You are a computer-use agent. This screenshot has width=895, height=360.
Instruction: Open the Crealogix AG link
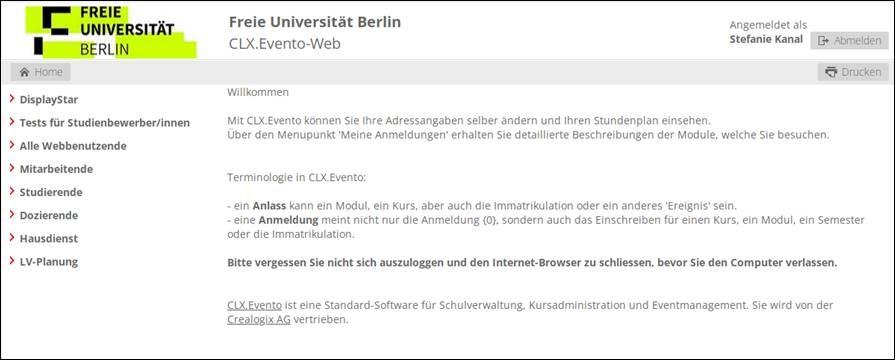[259, 319]
